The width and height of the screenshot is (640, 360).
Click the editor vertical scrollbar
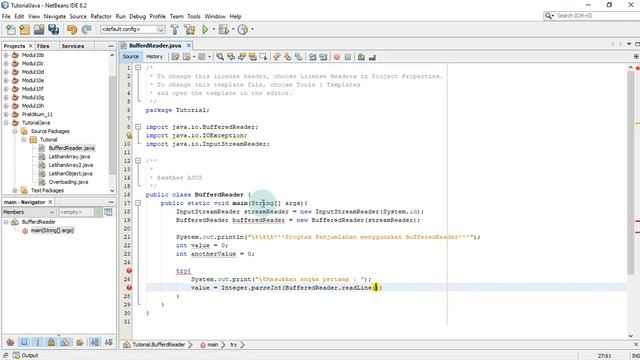click(x=631, y=172)
